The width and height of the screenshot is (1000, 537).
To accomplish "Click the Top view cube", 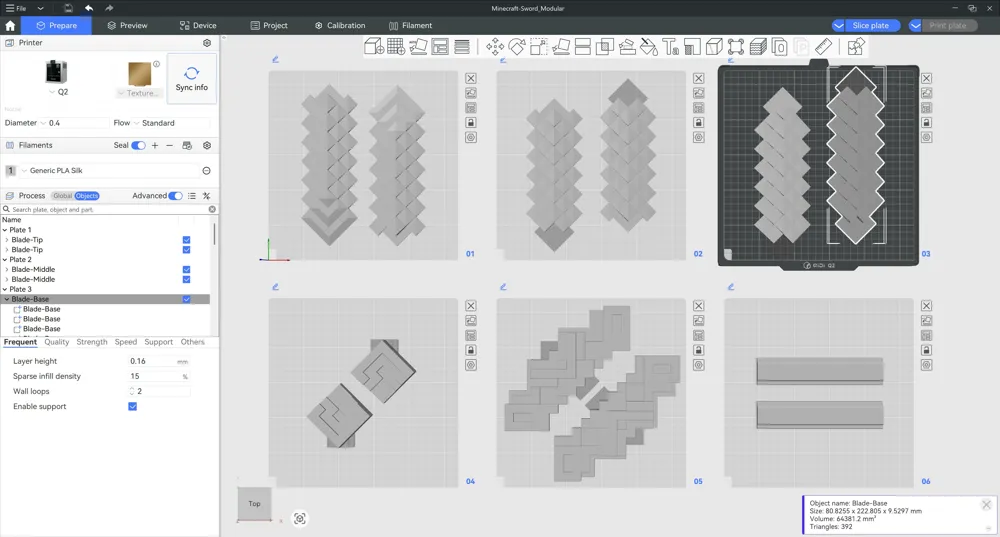I will click(254, 504).
